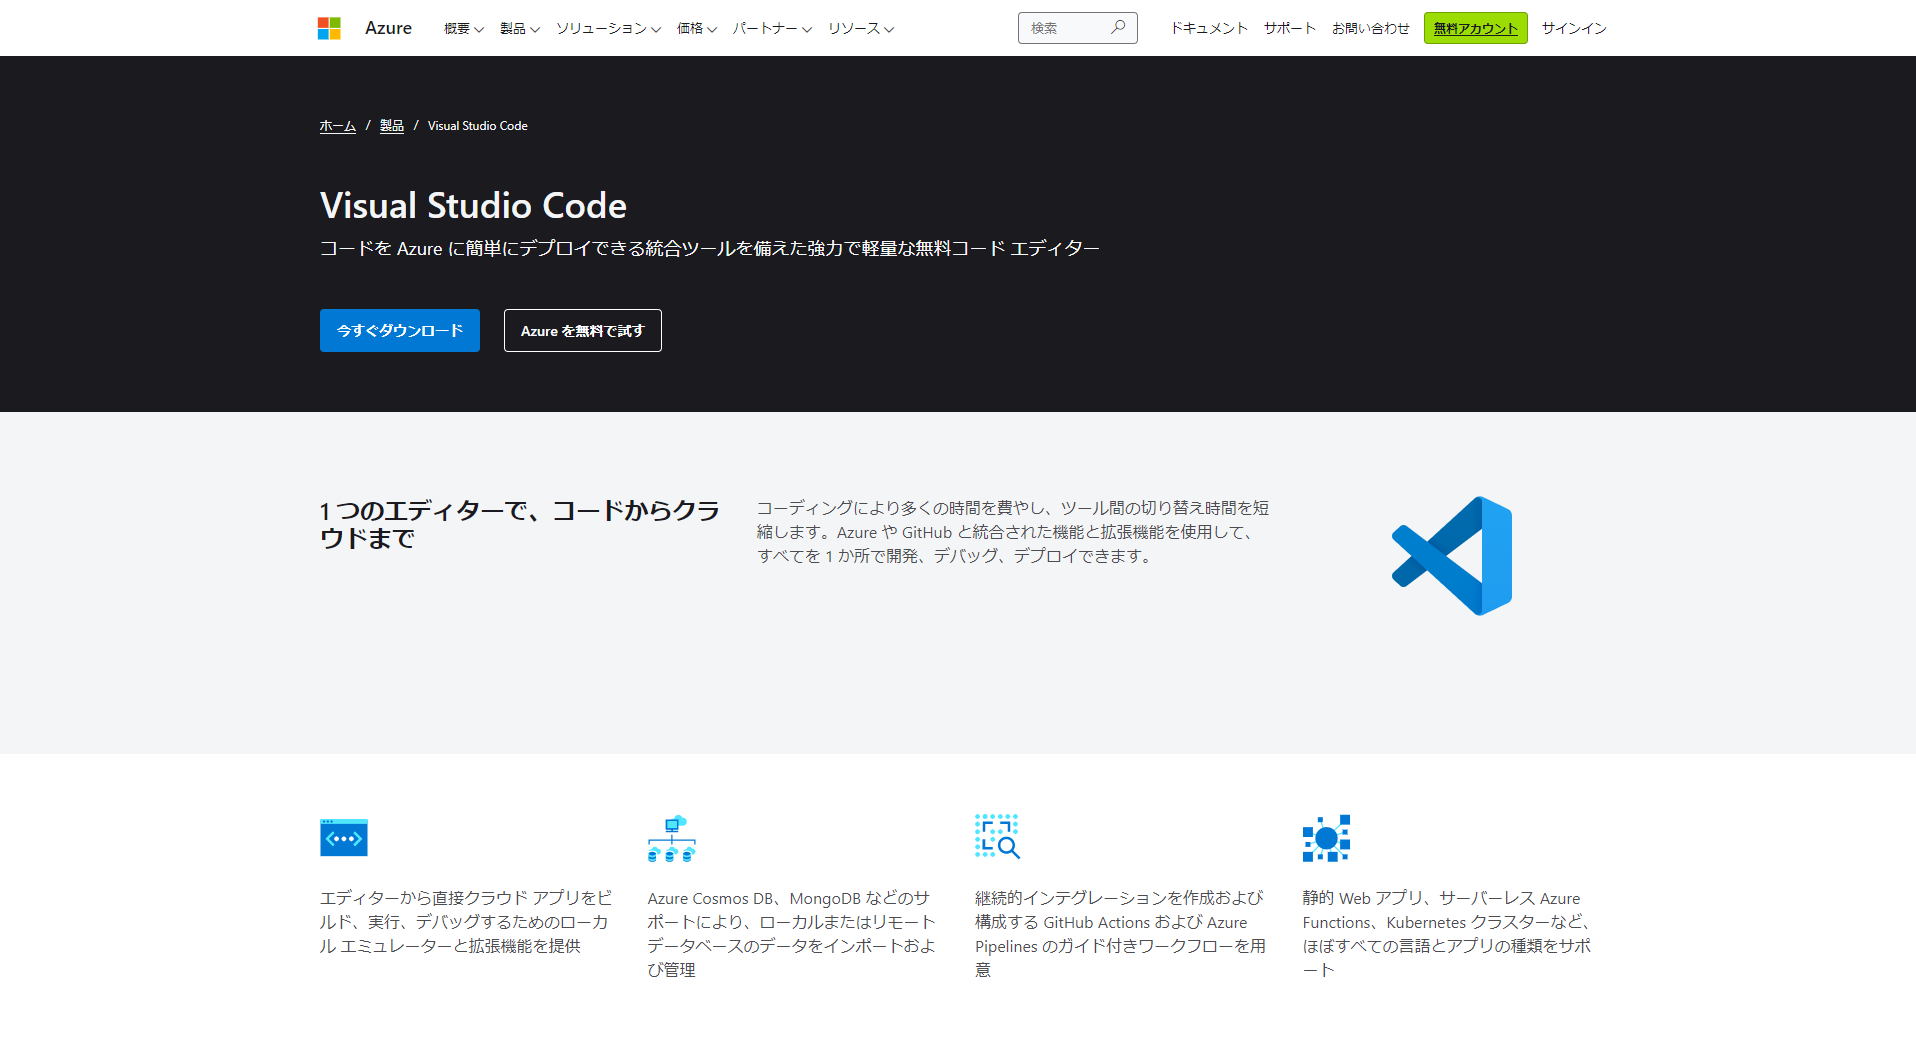Click the large Visual Studio Code logo
The width and height of the screenshot is (1916, 1039).
click(1452, 556)
